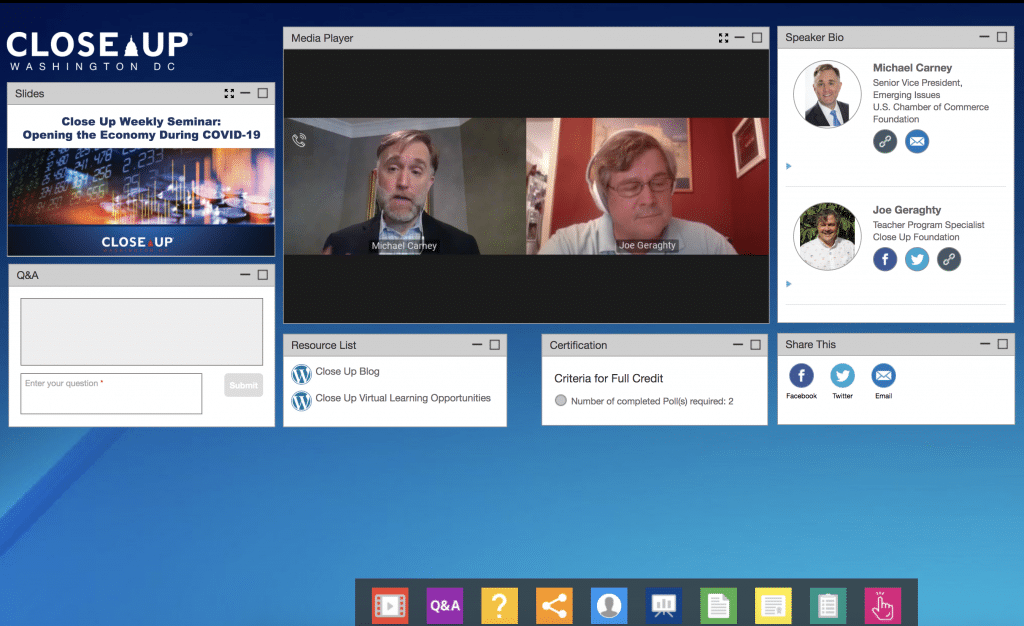Open Joe Geraghty's Twitter profile icon

pyautogui.click(x=917, y=259)
